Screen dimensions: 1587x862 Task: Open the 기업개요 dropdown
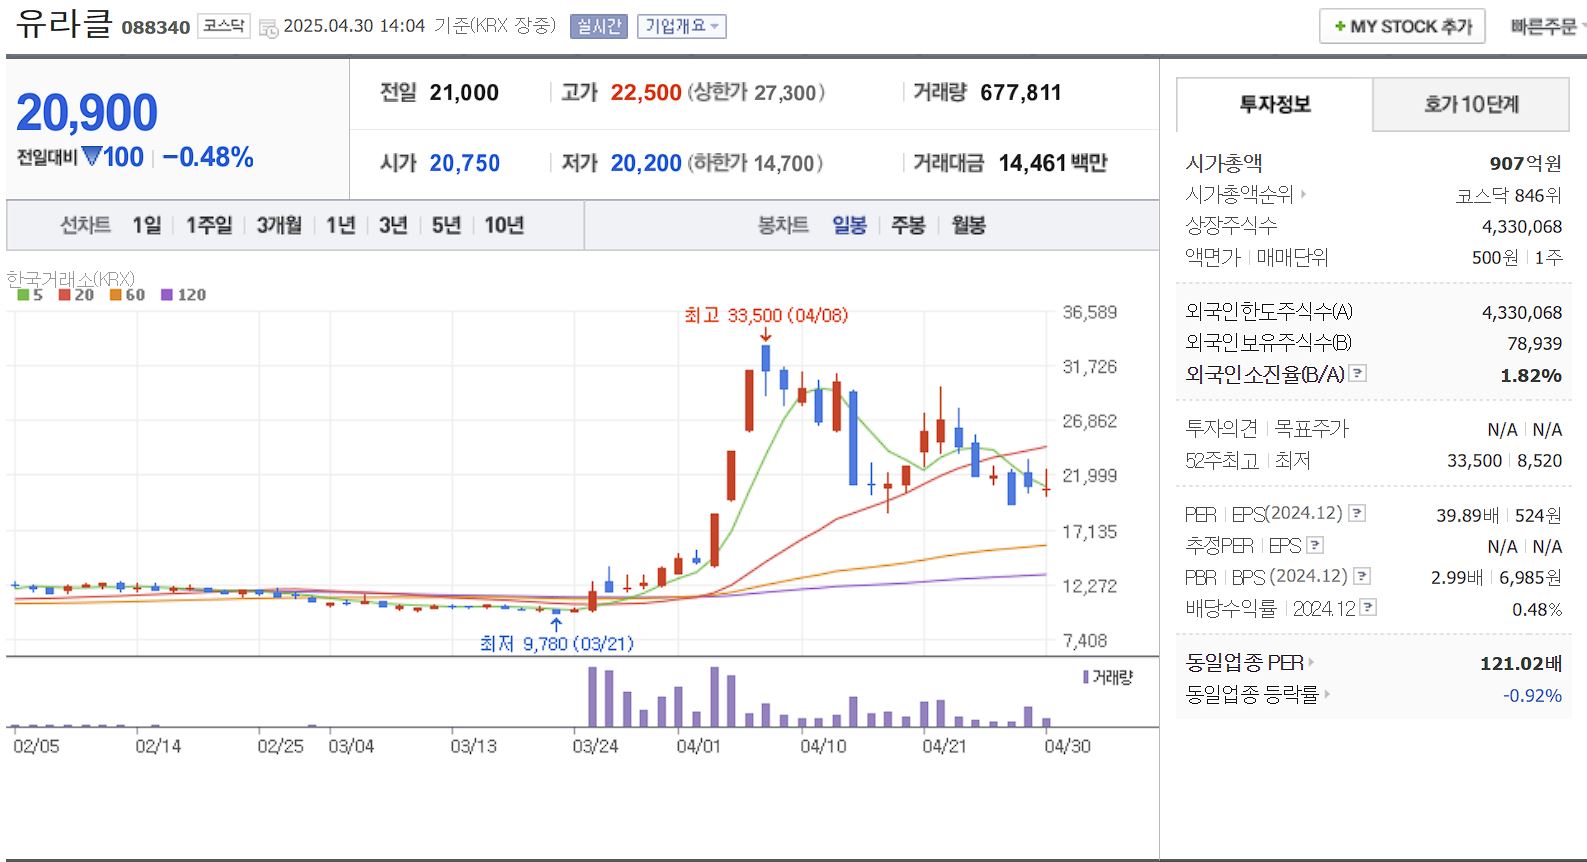point(681,27)
